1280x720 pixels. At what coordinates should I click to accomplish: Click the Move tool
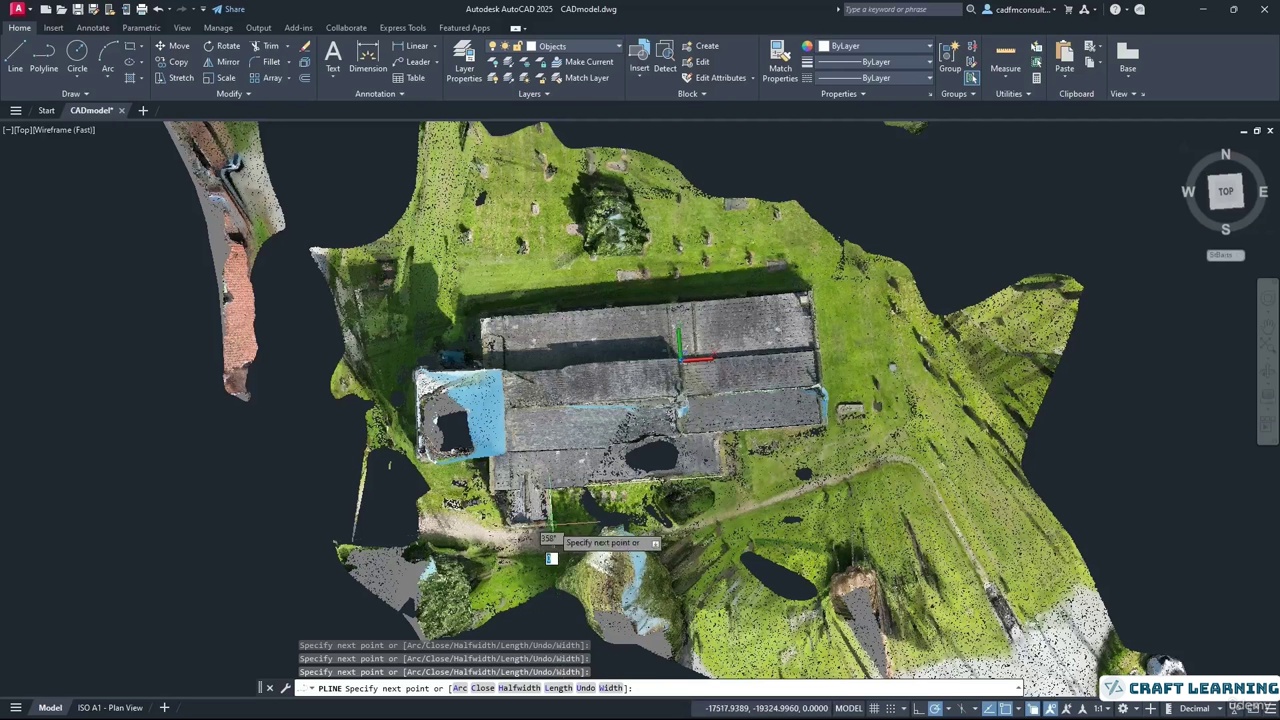coord(172,46)
